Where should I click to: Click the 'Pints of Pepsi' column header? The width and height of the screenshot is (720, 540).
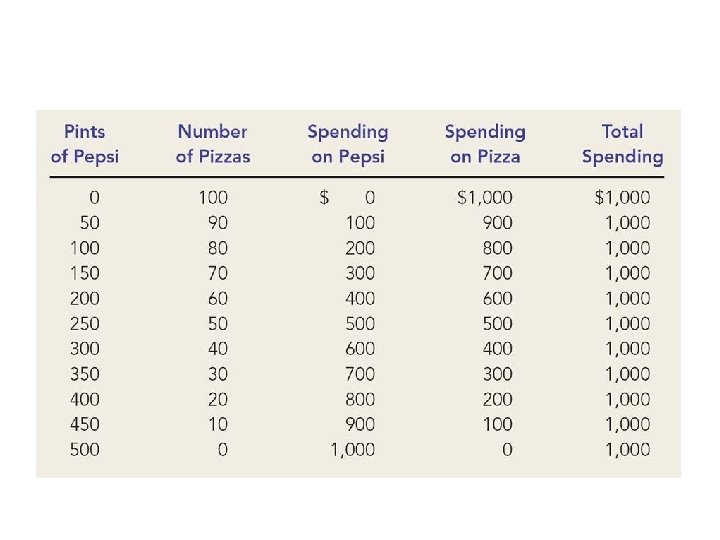[x=84, y=143]
